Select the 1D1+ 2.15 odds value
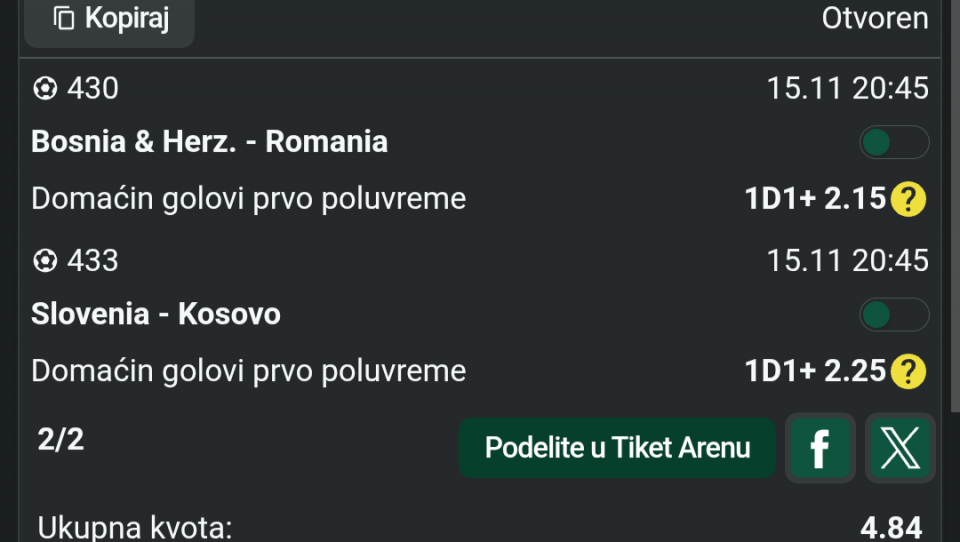Image resolution: width=960 pixels, height=542 pixels. (815, 199)
